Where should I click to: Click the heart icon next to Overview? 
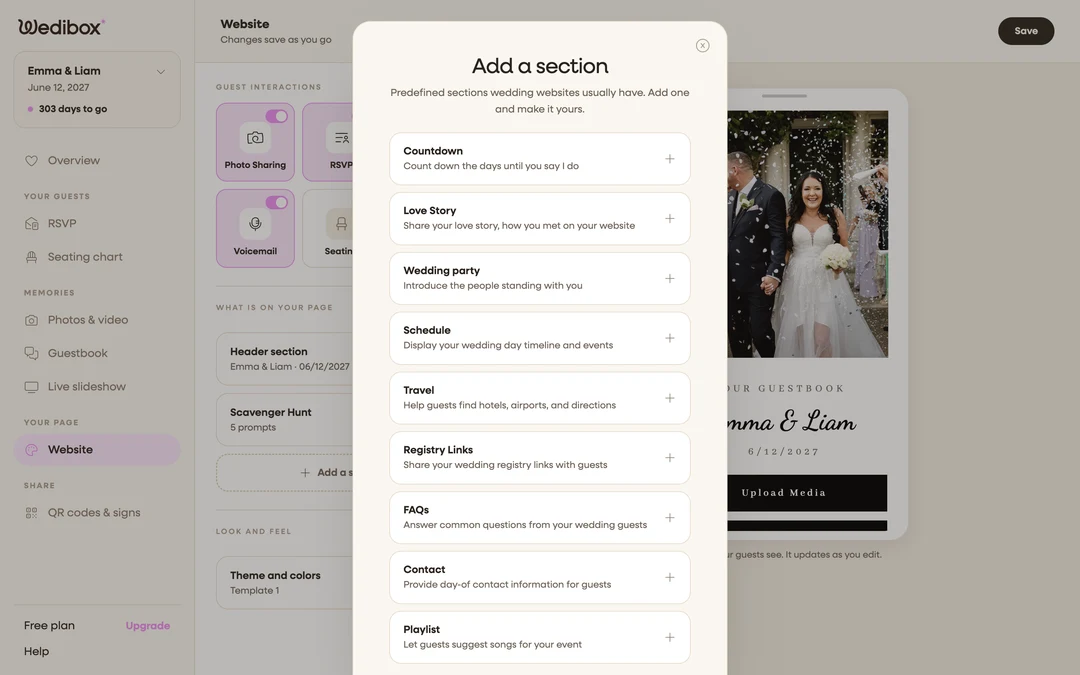[32, 160]
